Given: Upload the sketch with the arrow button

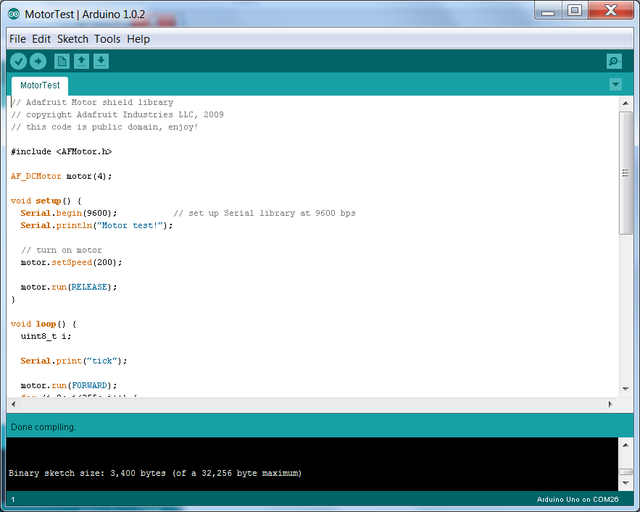Looking at the screenshot, I should pyautogui.click(x=38, y=61).
